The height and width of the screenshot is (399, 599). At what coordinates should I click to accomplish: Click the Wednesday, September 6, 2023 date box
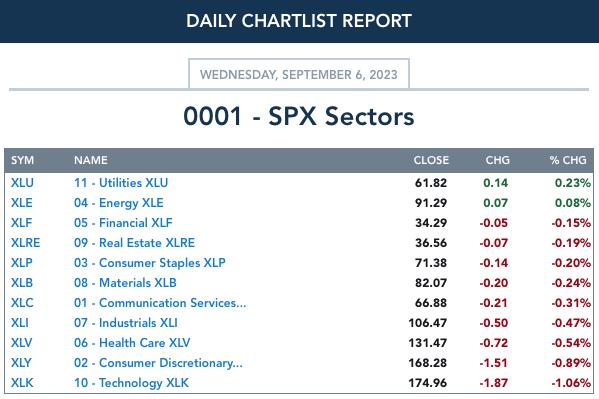[299, 74]
